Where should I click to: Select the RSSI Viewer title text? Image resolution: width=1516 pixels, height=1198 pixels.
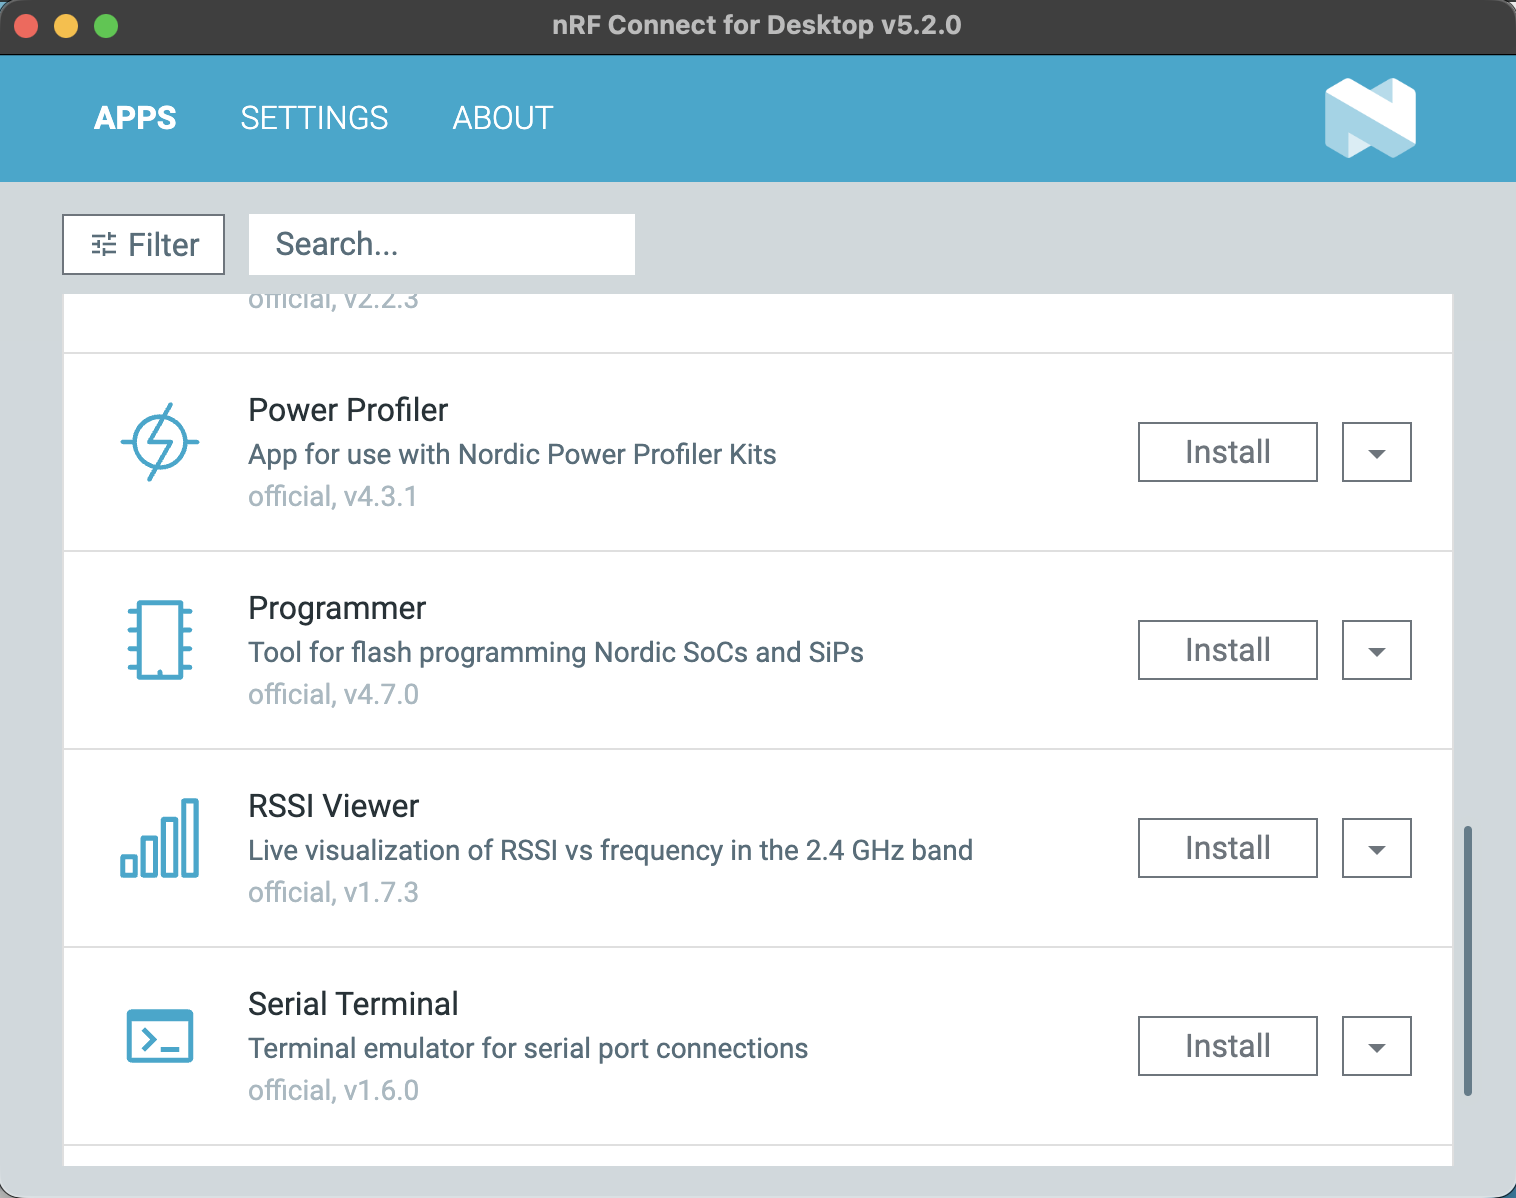point(334,806)
